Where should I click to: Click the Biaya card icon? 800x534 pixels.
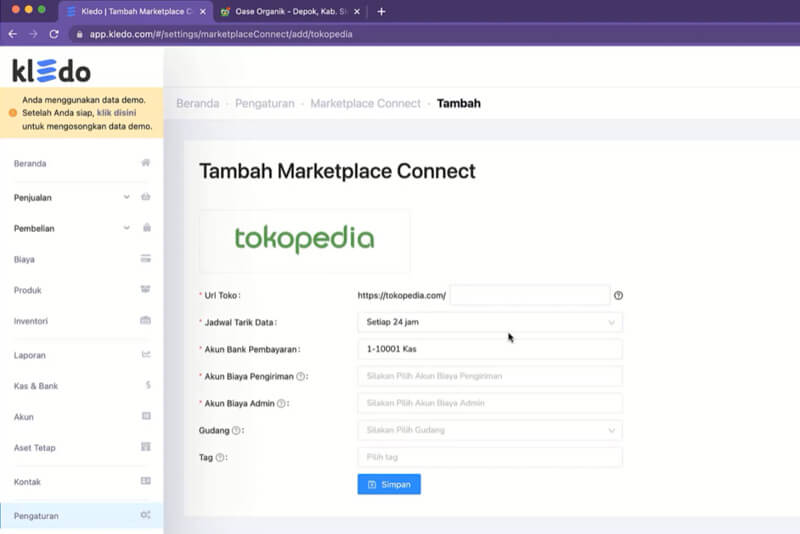(145, 259)
